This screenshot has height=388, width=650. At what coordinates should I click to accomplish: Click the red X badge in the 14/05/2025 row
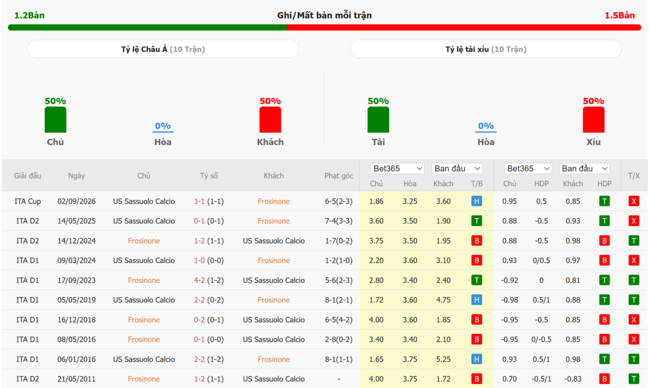click(x=633, y=221)
